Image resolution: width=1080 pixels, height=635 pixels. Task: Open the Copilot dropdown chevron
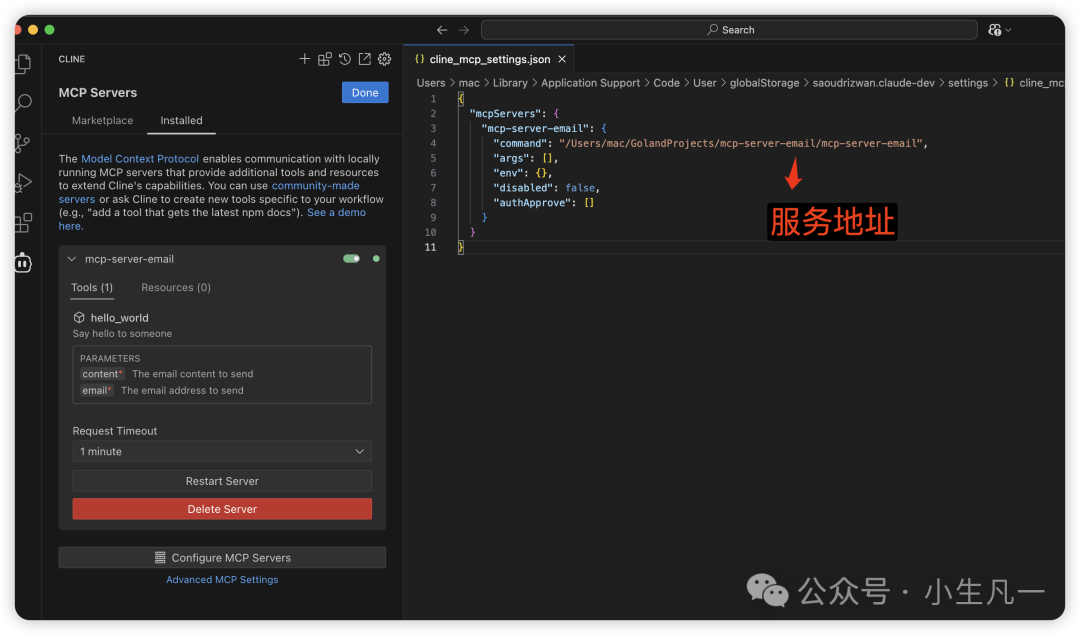pos(1008,30)
